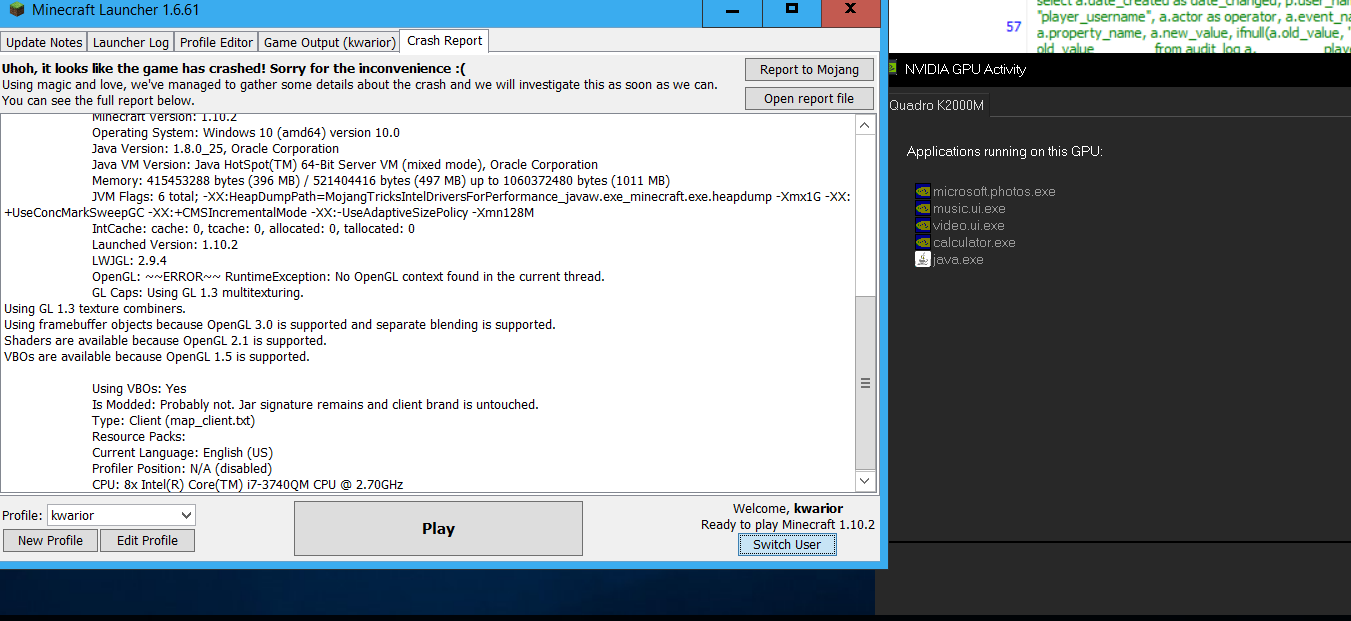Viewport: 1351px width, 621px height.
Task: Click the NVIDIA GPU Activity logo icon
Action: point(892,69)
